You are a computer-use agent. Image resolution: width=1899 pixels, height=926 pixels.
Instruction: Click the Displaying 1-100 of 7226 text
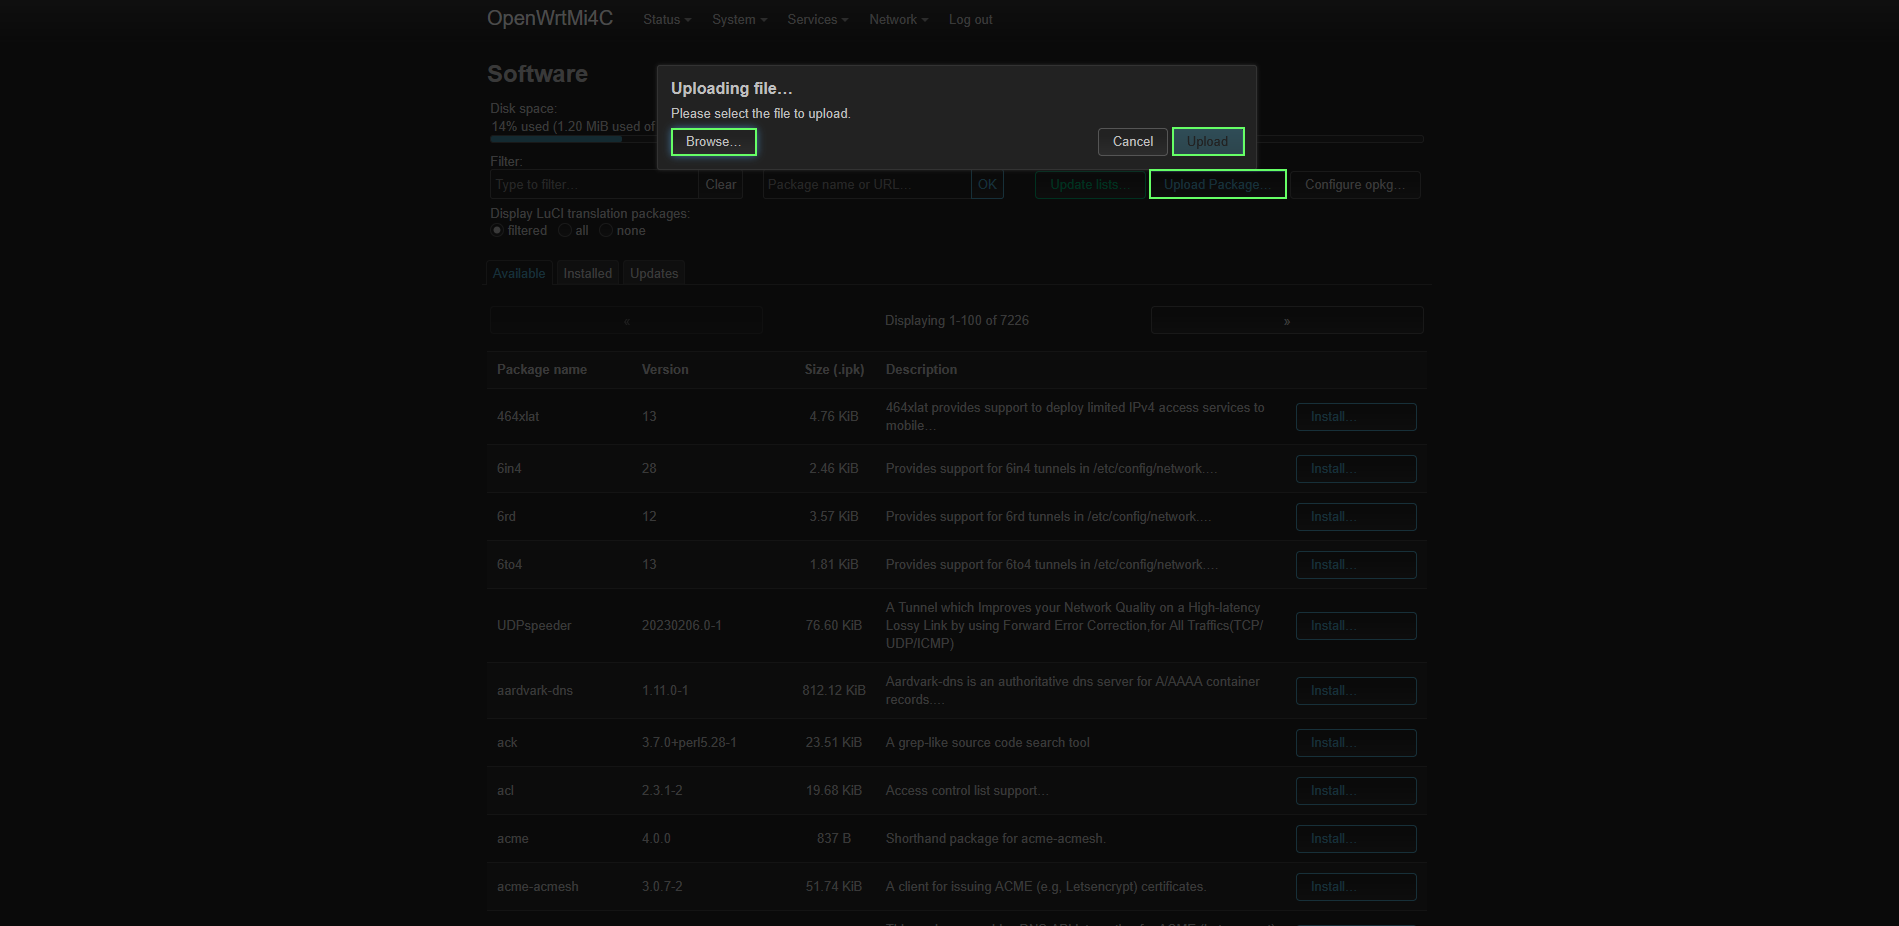coord(957,321)
